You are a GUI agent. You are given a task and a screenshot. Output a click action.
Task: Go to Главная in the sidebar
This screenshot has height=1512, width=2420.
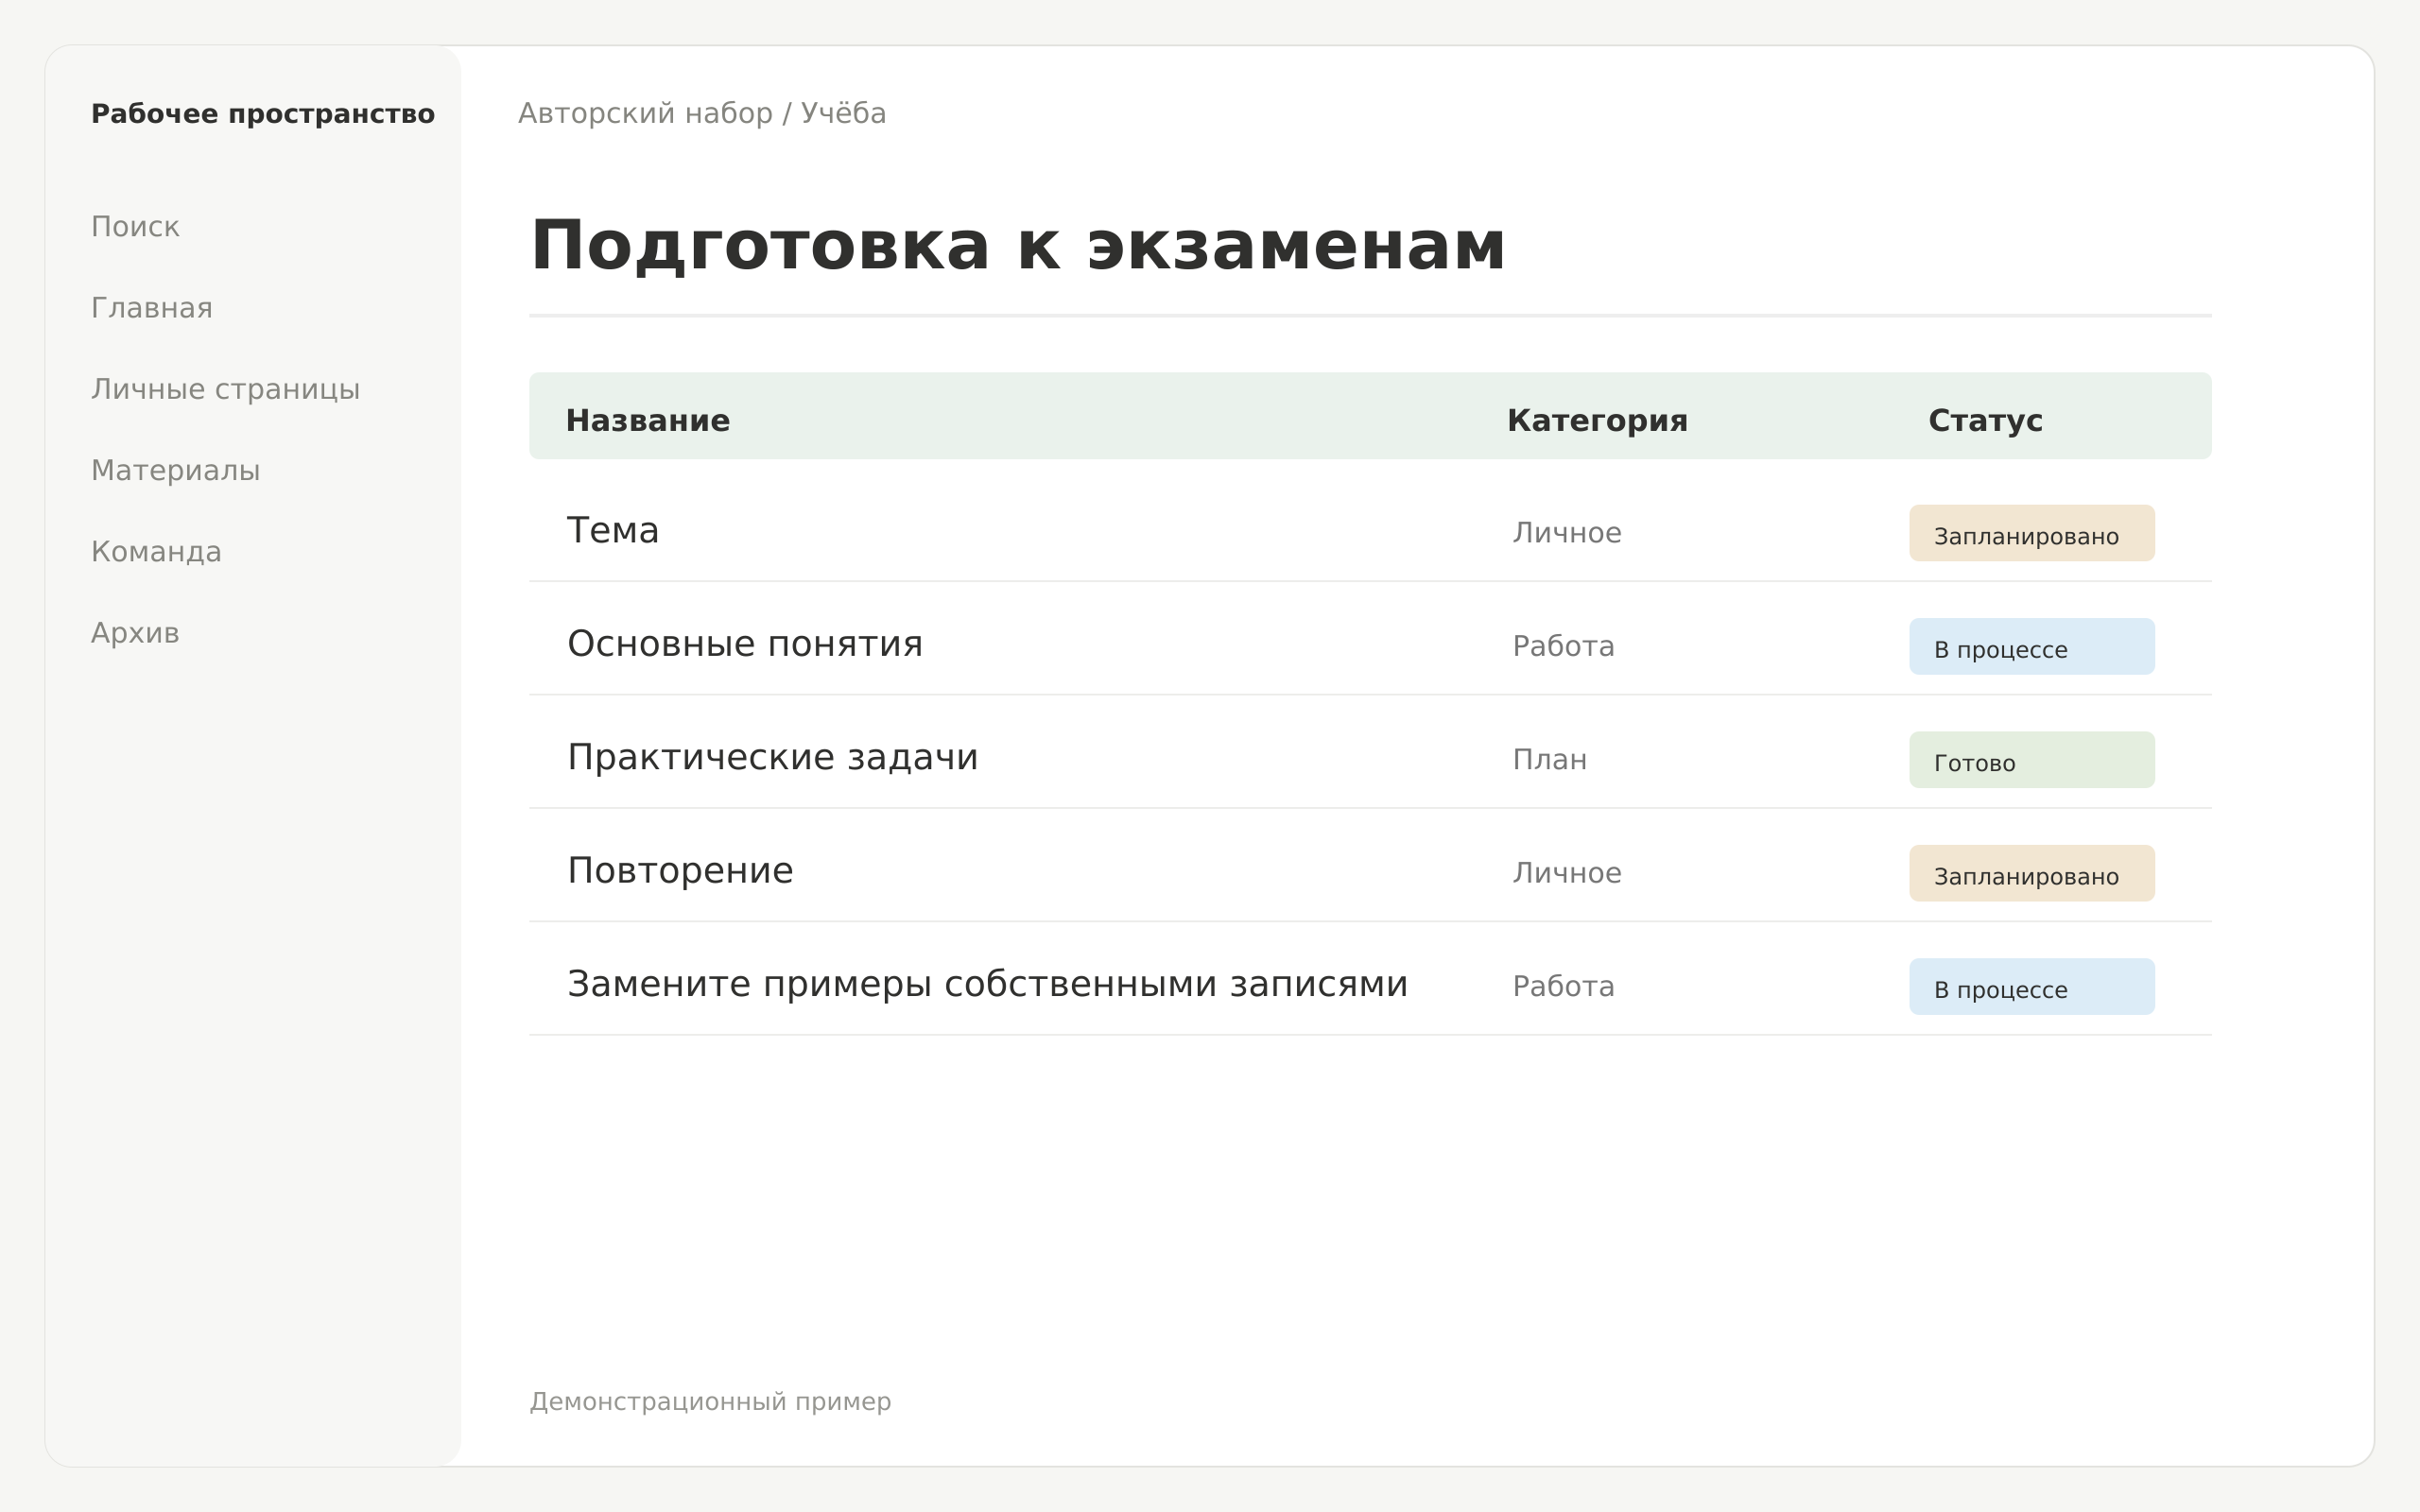pos(152,308)
